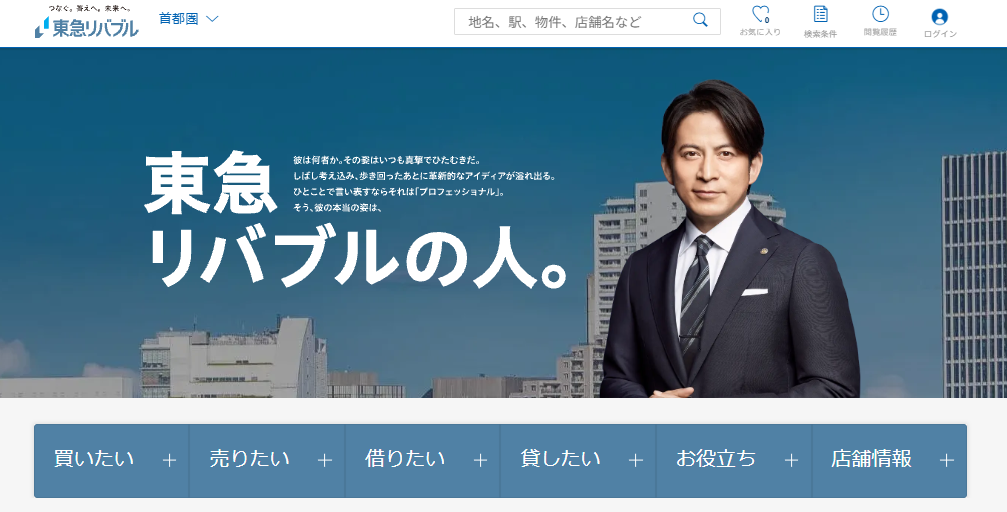Expand the 貸したい menu
Viewport: 1007px width, 512px height.
click(578, 461)
